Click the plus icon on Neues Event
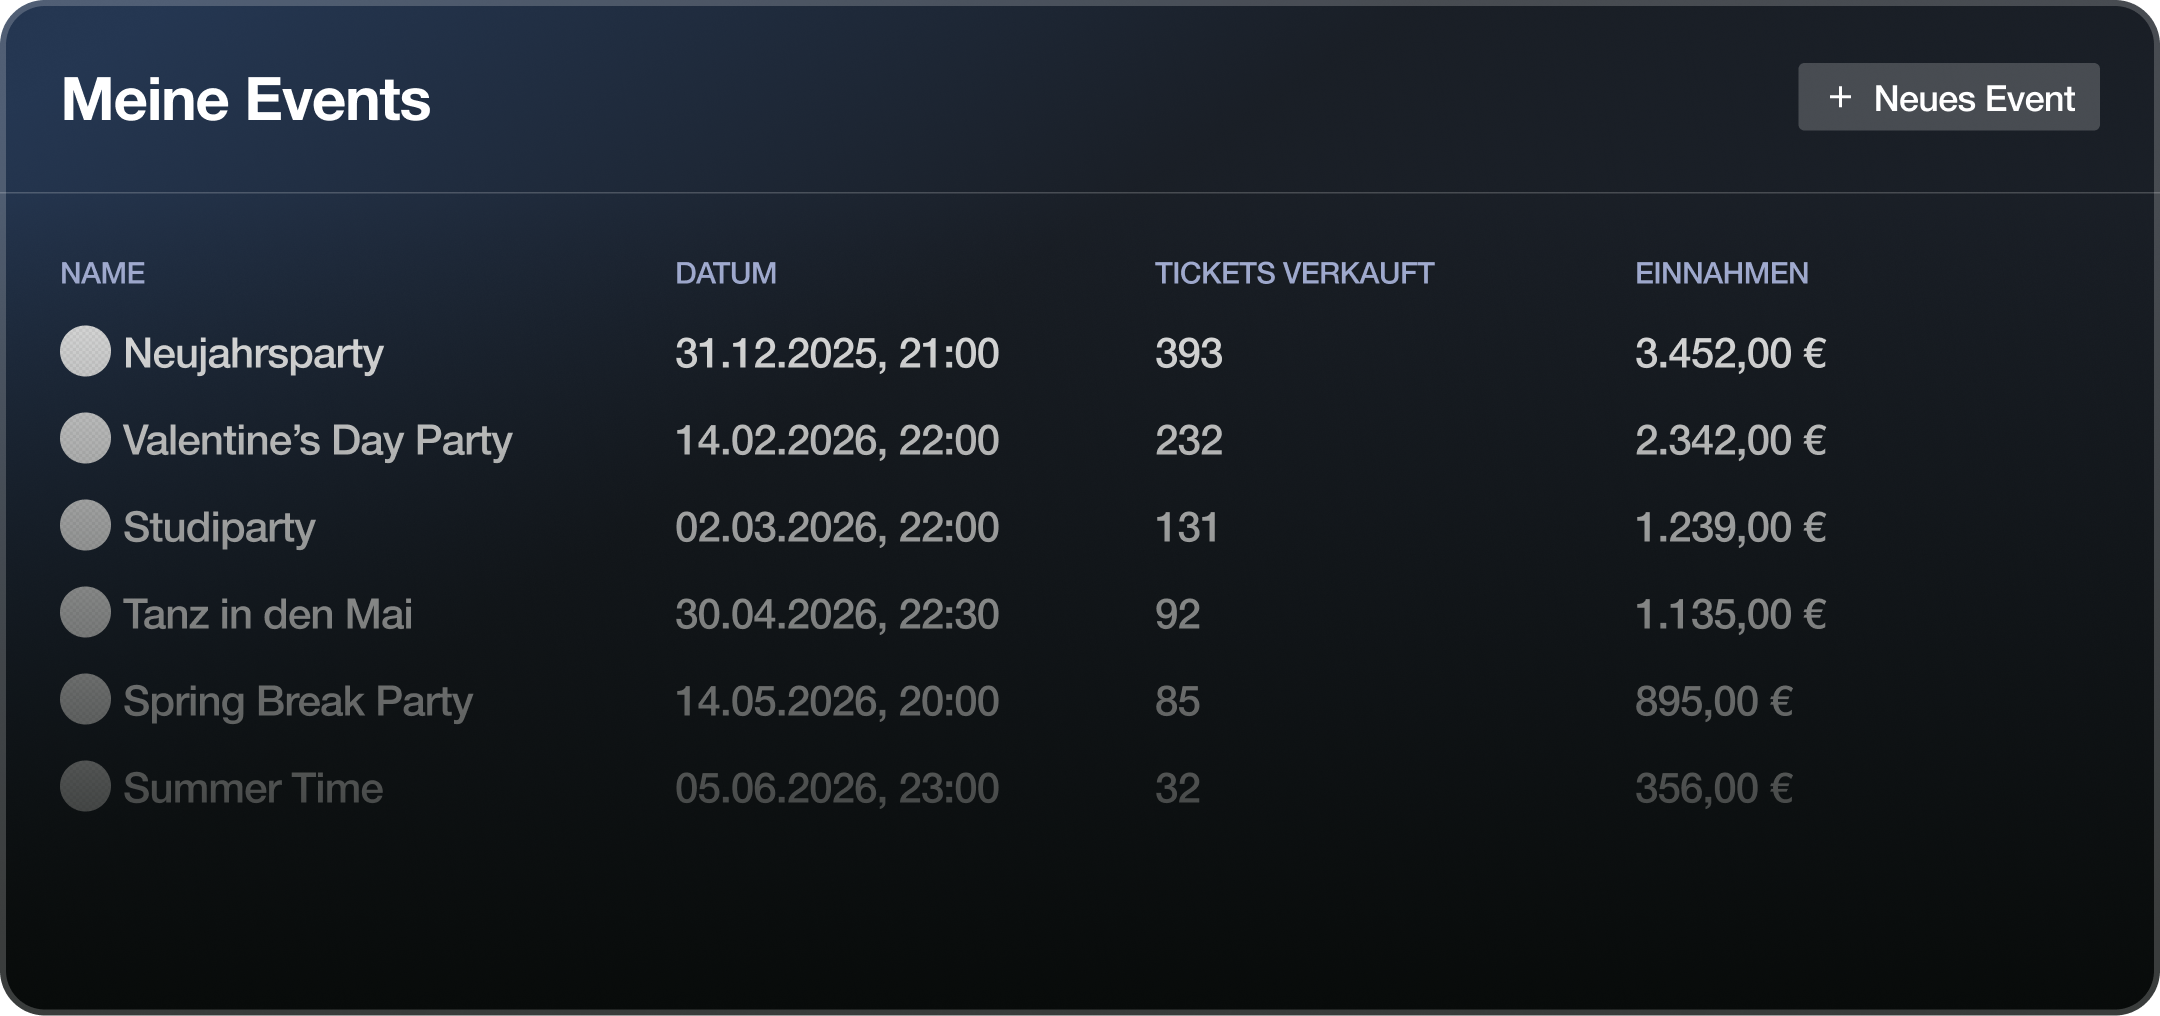Screen dimensions: 2160x1016 [1840, 98]
